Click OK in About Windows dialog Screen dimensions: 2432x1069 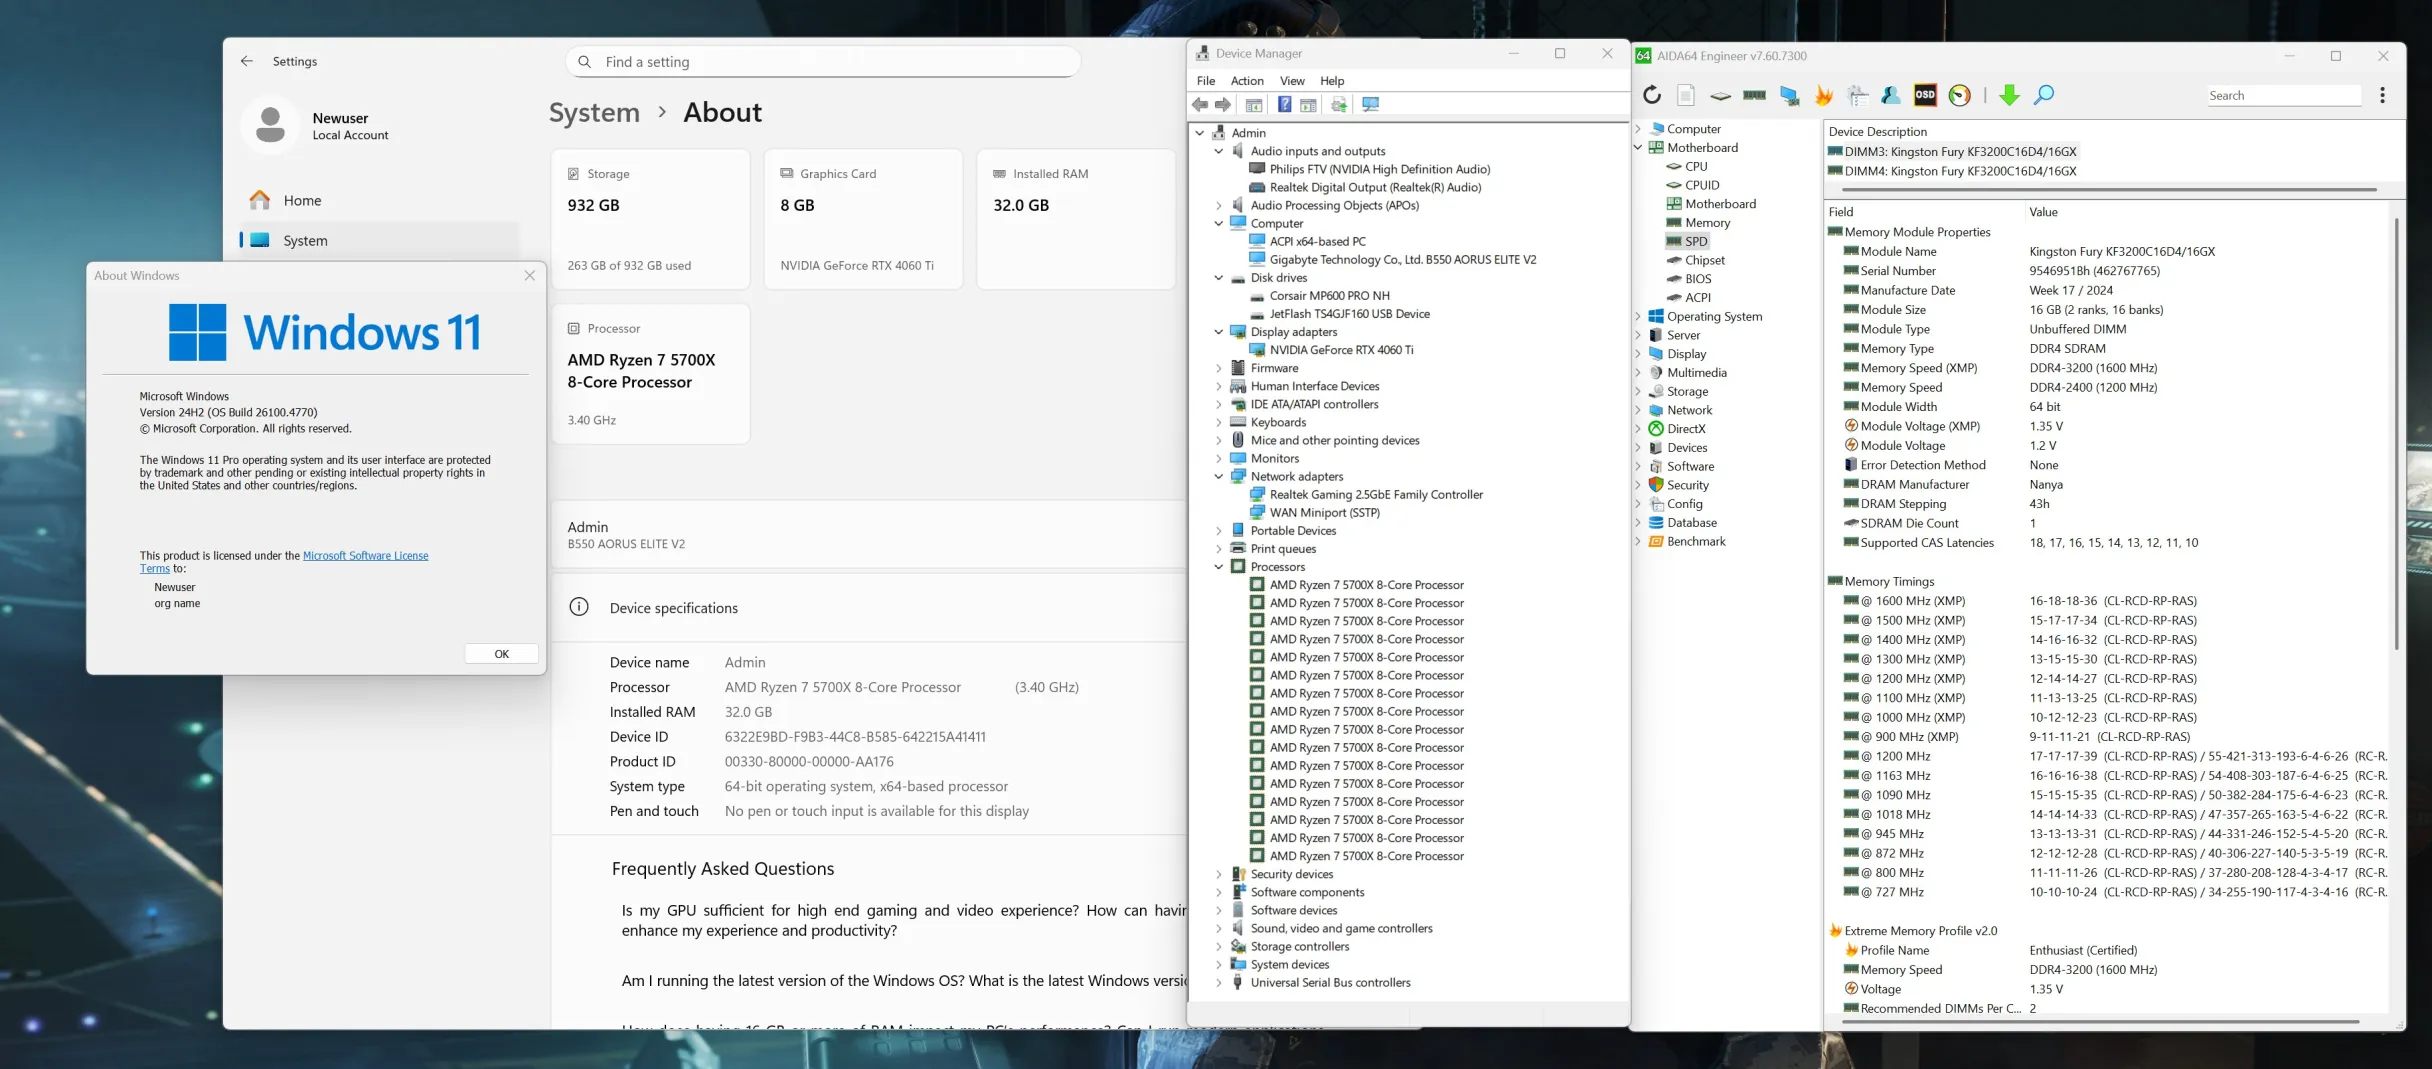502,654
